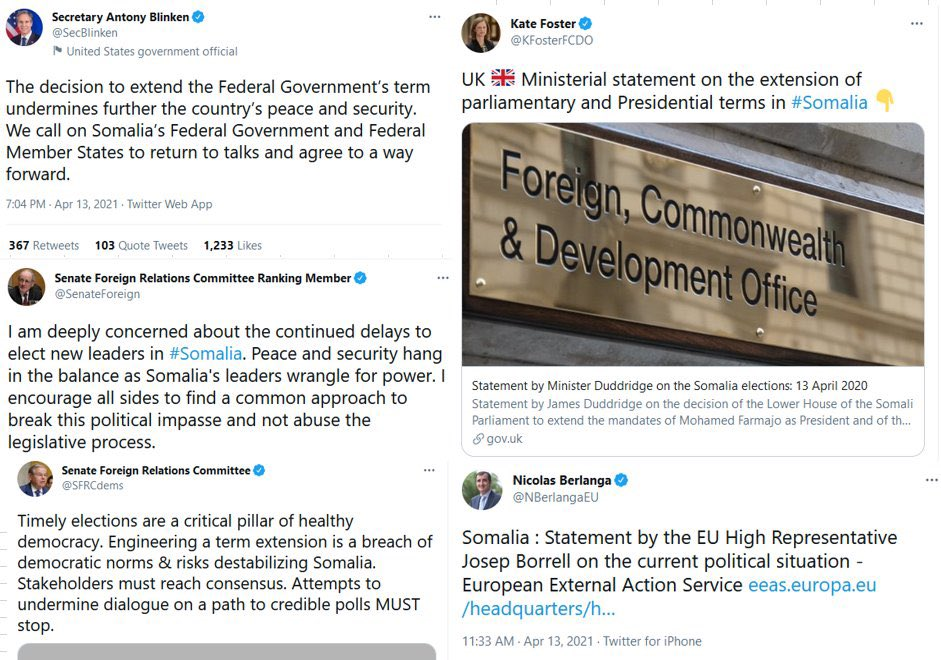Open more options on Kate Foster's tweet
The height and width of the screenshot is (660, 941).
pyautogui.click(x=916, y=23)
